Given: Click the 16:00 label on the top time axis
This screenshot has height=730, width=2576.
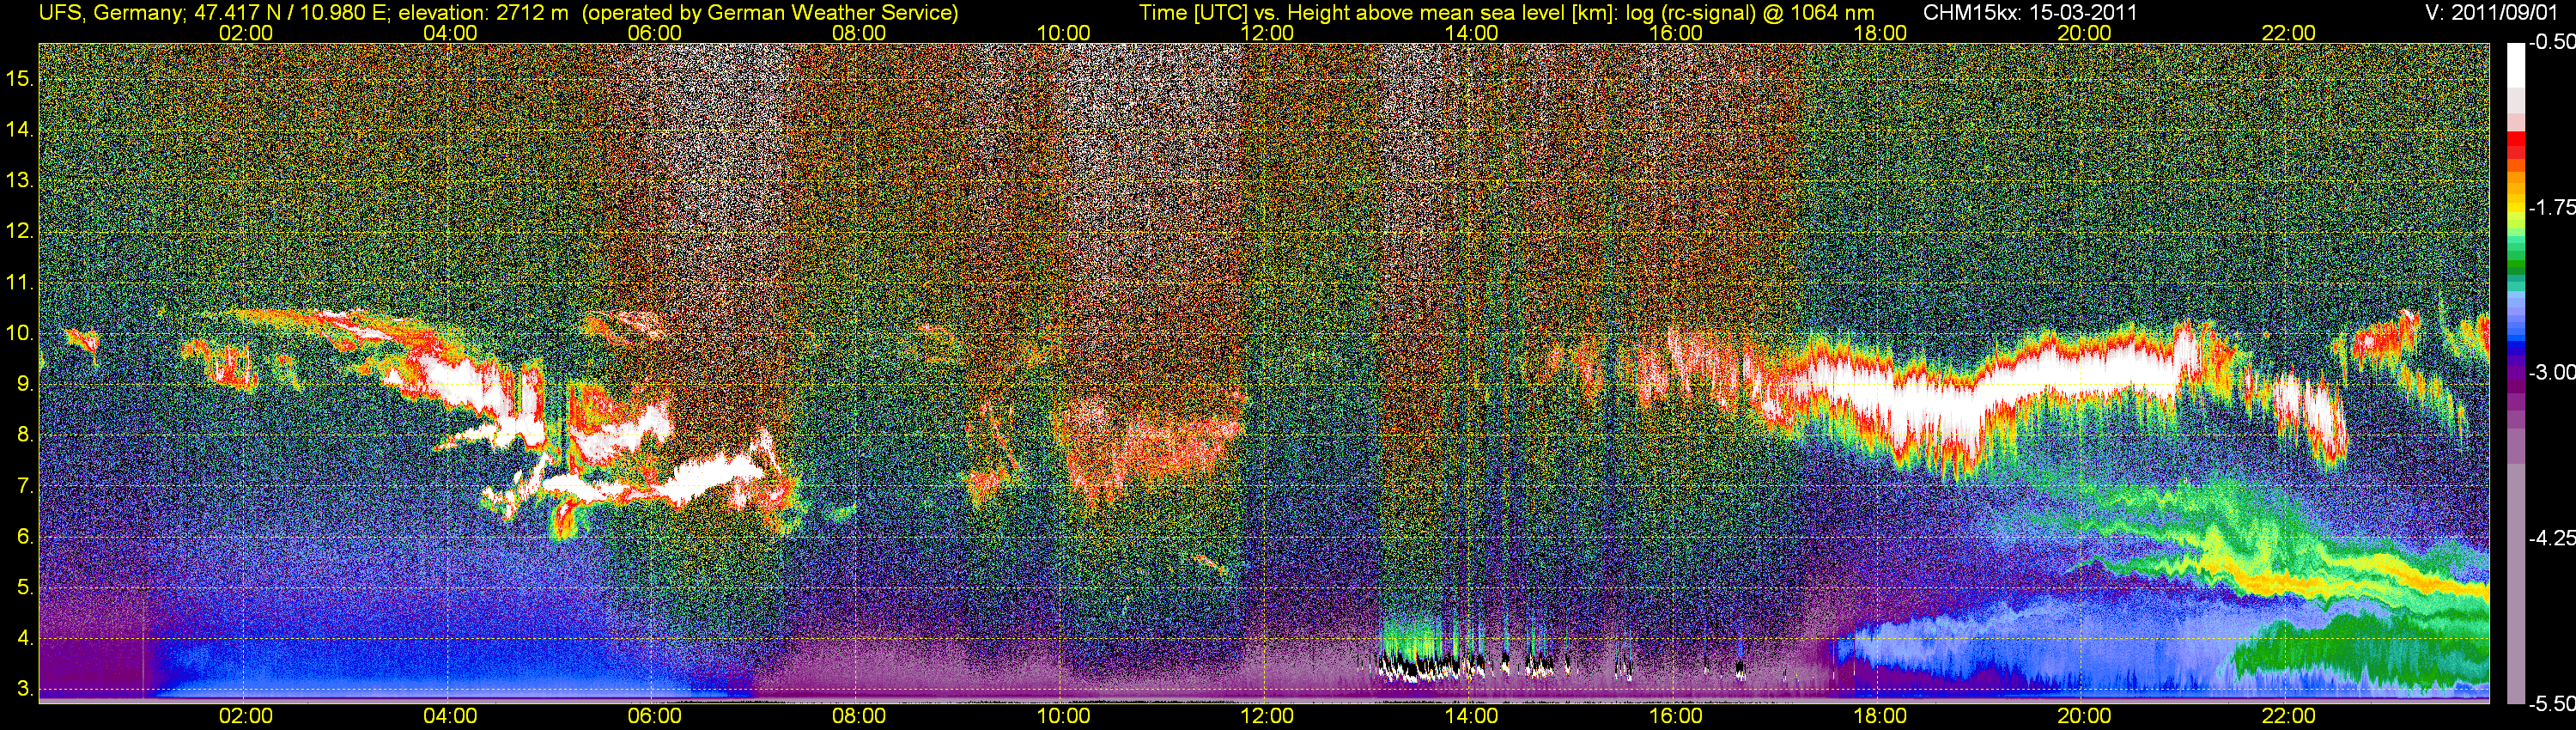Looking at the screenshot, I should (1676, 33).
